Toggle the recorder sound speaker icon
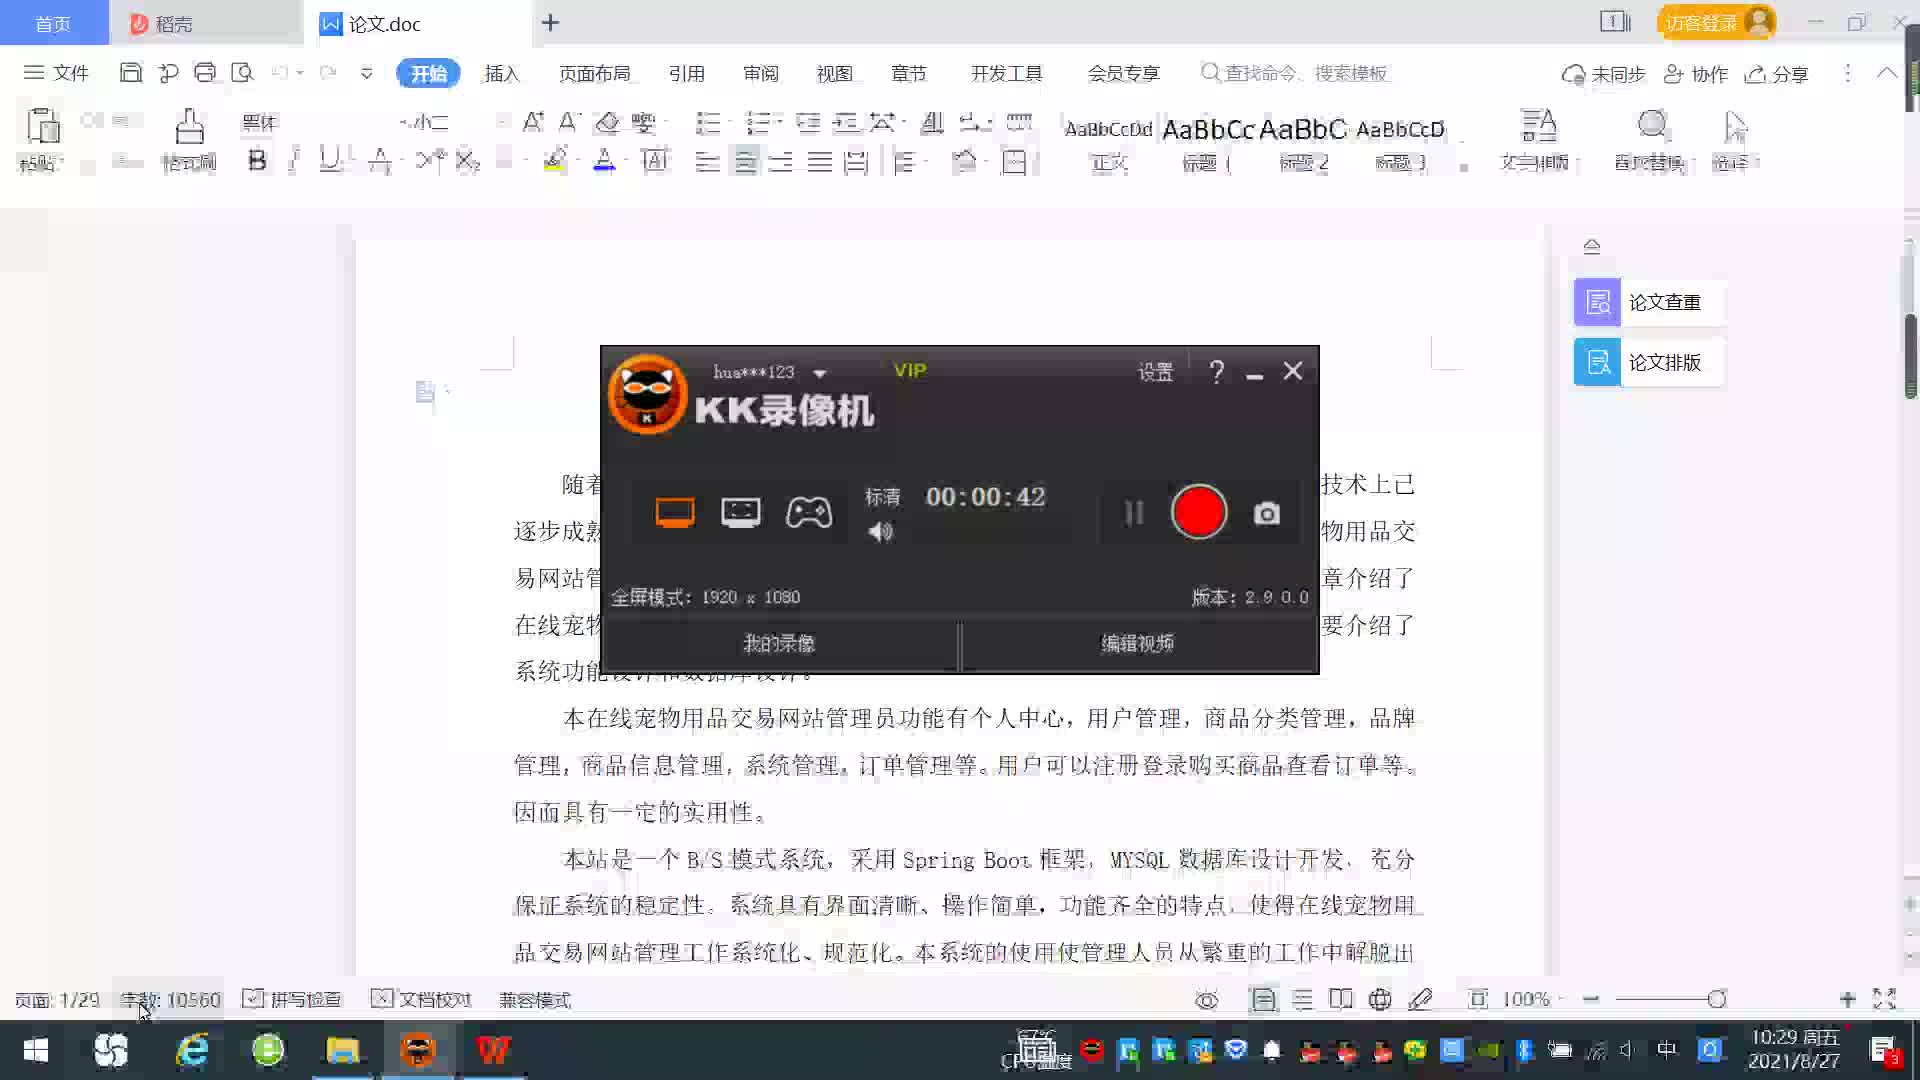The image size is (1920, 1080). [880, 532]
